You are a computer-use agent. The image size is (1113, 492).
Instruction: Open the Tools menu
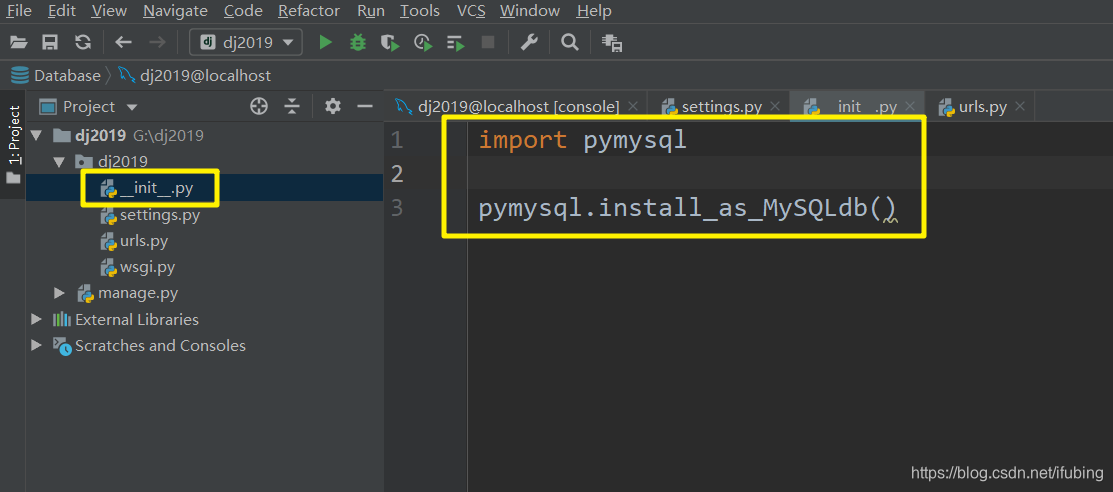tap(420, 11)
